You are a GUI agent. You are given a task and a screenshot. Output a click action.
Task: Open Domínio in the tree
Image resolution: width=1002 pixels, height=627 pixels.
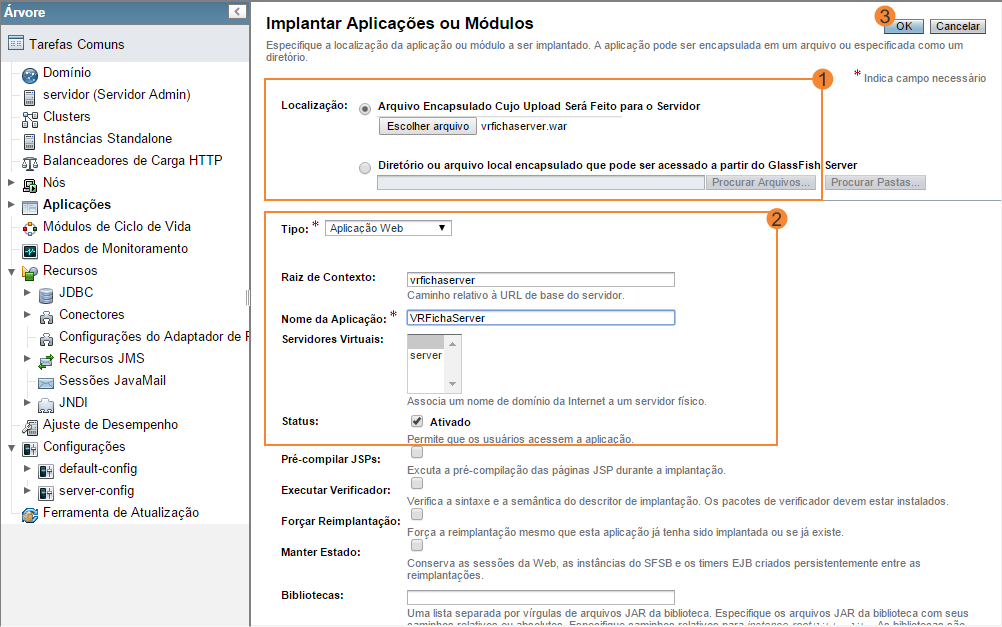tap(67, 73)
